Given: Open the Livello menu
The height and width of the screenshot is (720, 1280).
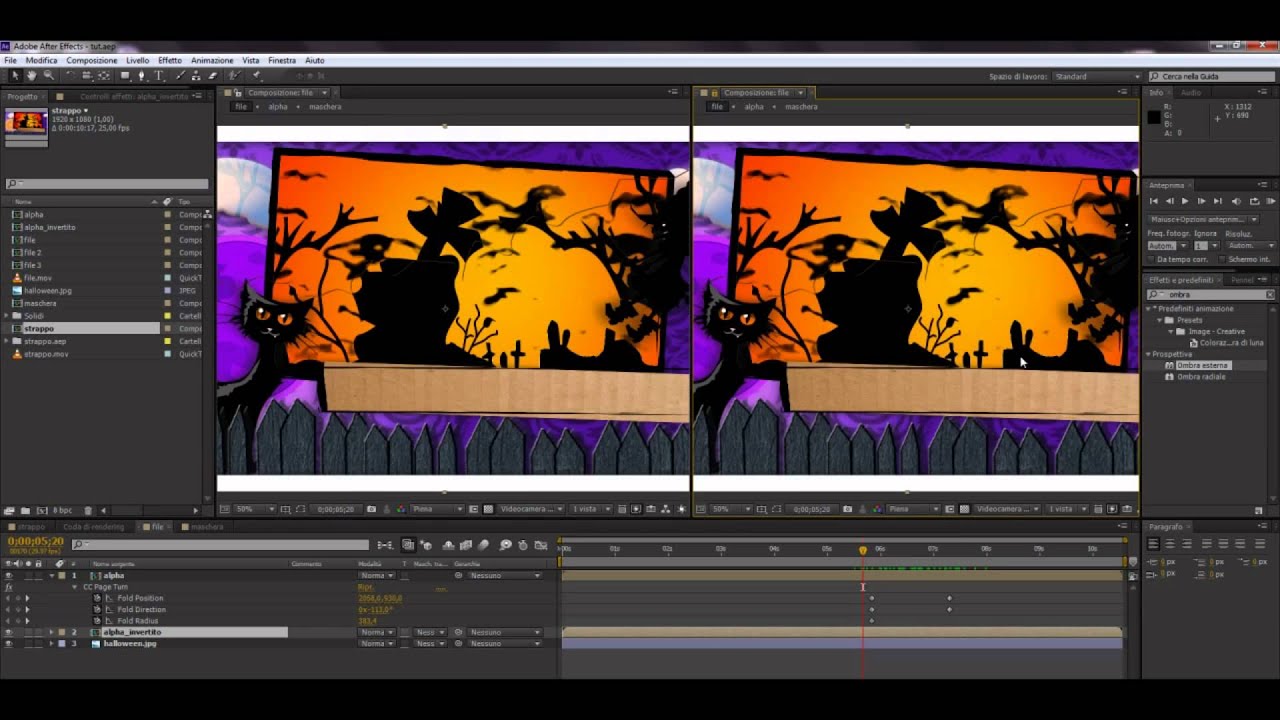Looking at the screenshot, I should (137, 60).
